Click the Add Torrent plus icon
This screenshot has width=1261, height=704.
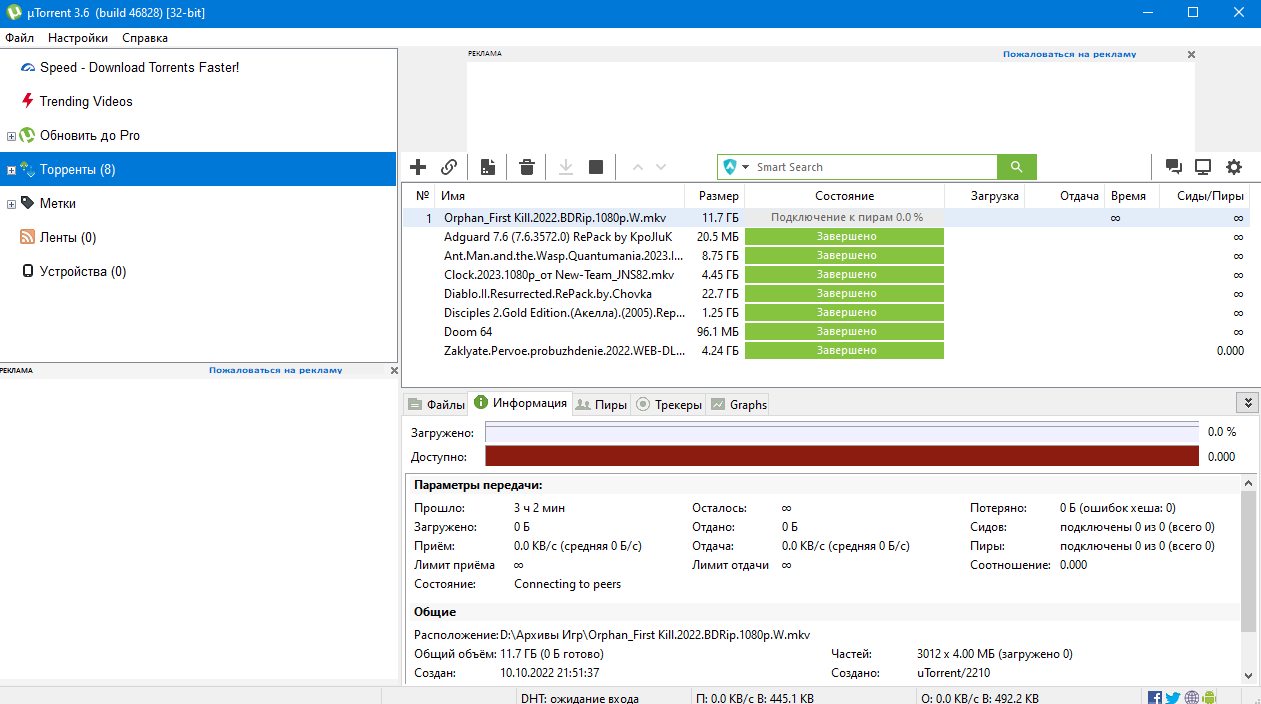tap(418, 167)
